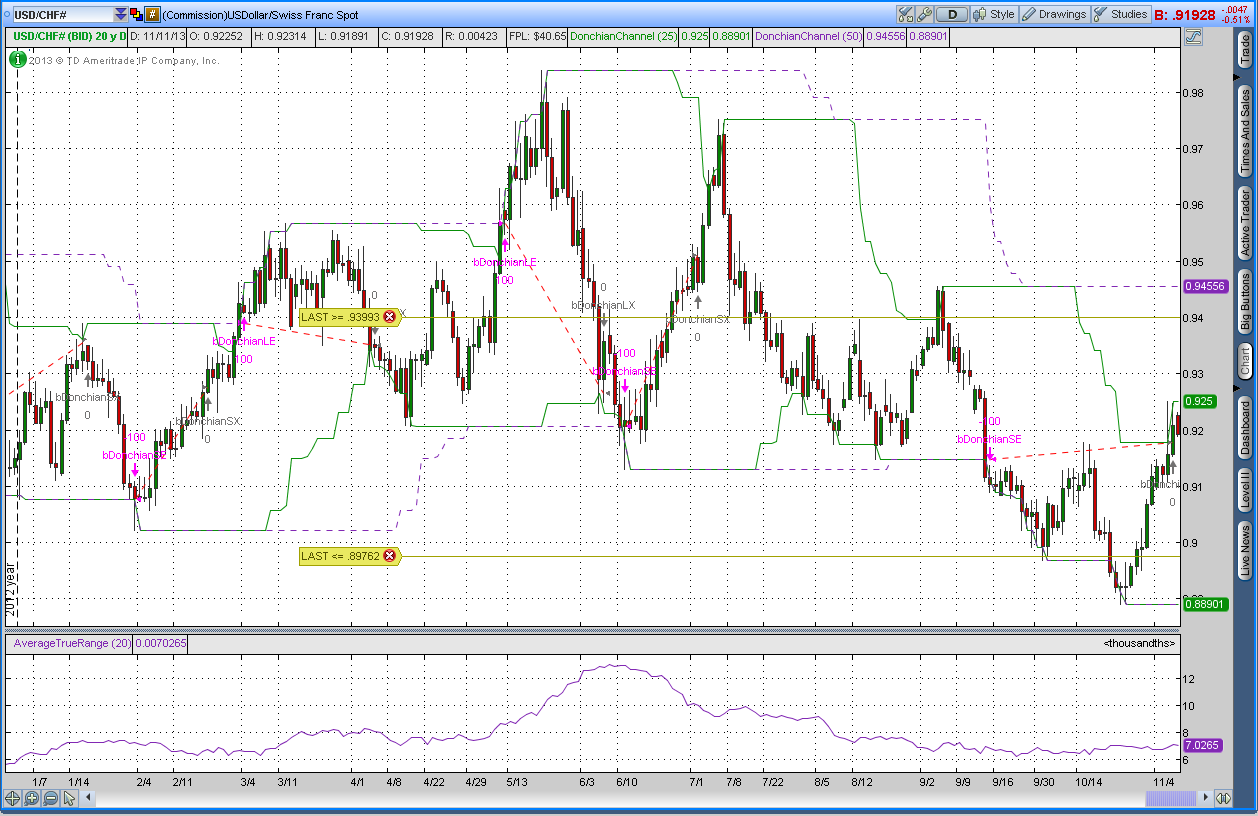Expand the USD/CHF# symbol dropdown arrow

click(121, 15)
